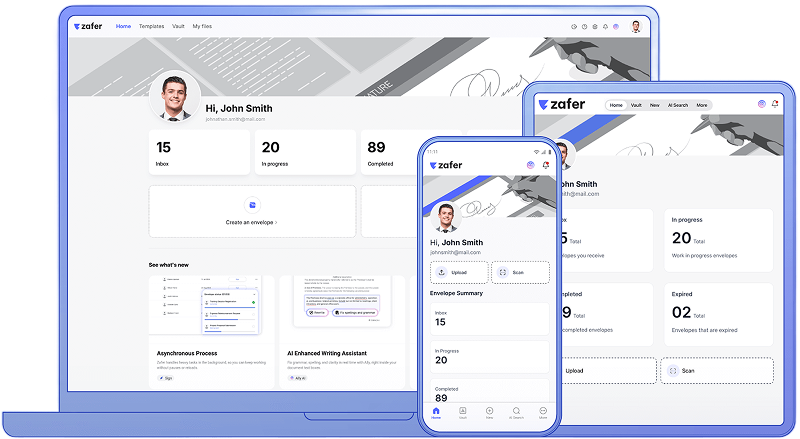Open the purple AI icon on the phone header
800x439 pixels.
(x=531, y=165)
